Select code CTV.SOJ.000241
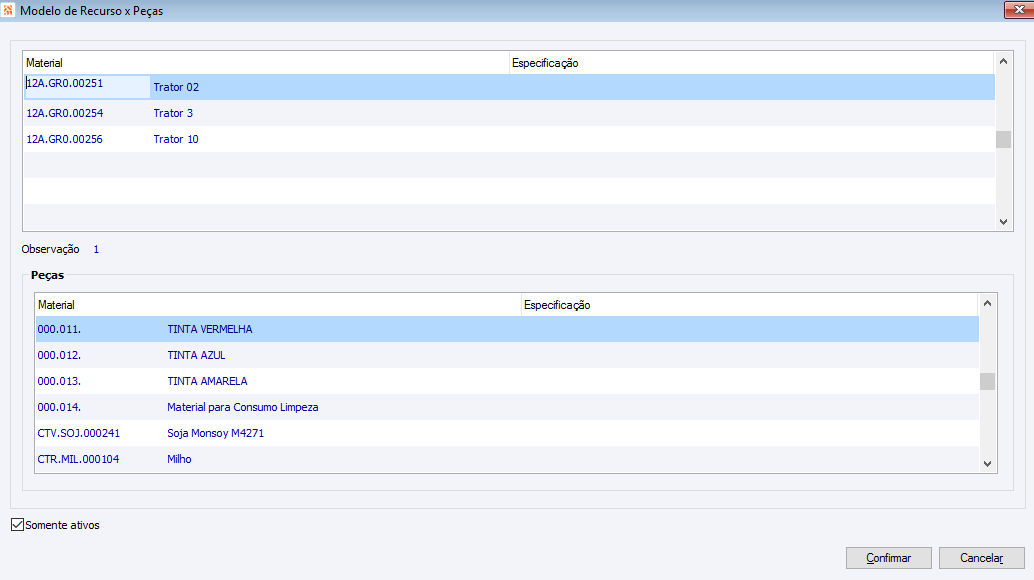Viewport: 1034px width, 580px height. 78,433
